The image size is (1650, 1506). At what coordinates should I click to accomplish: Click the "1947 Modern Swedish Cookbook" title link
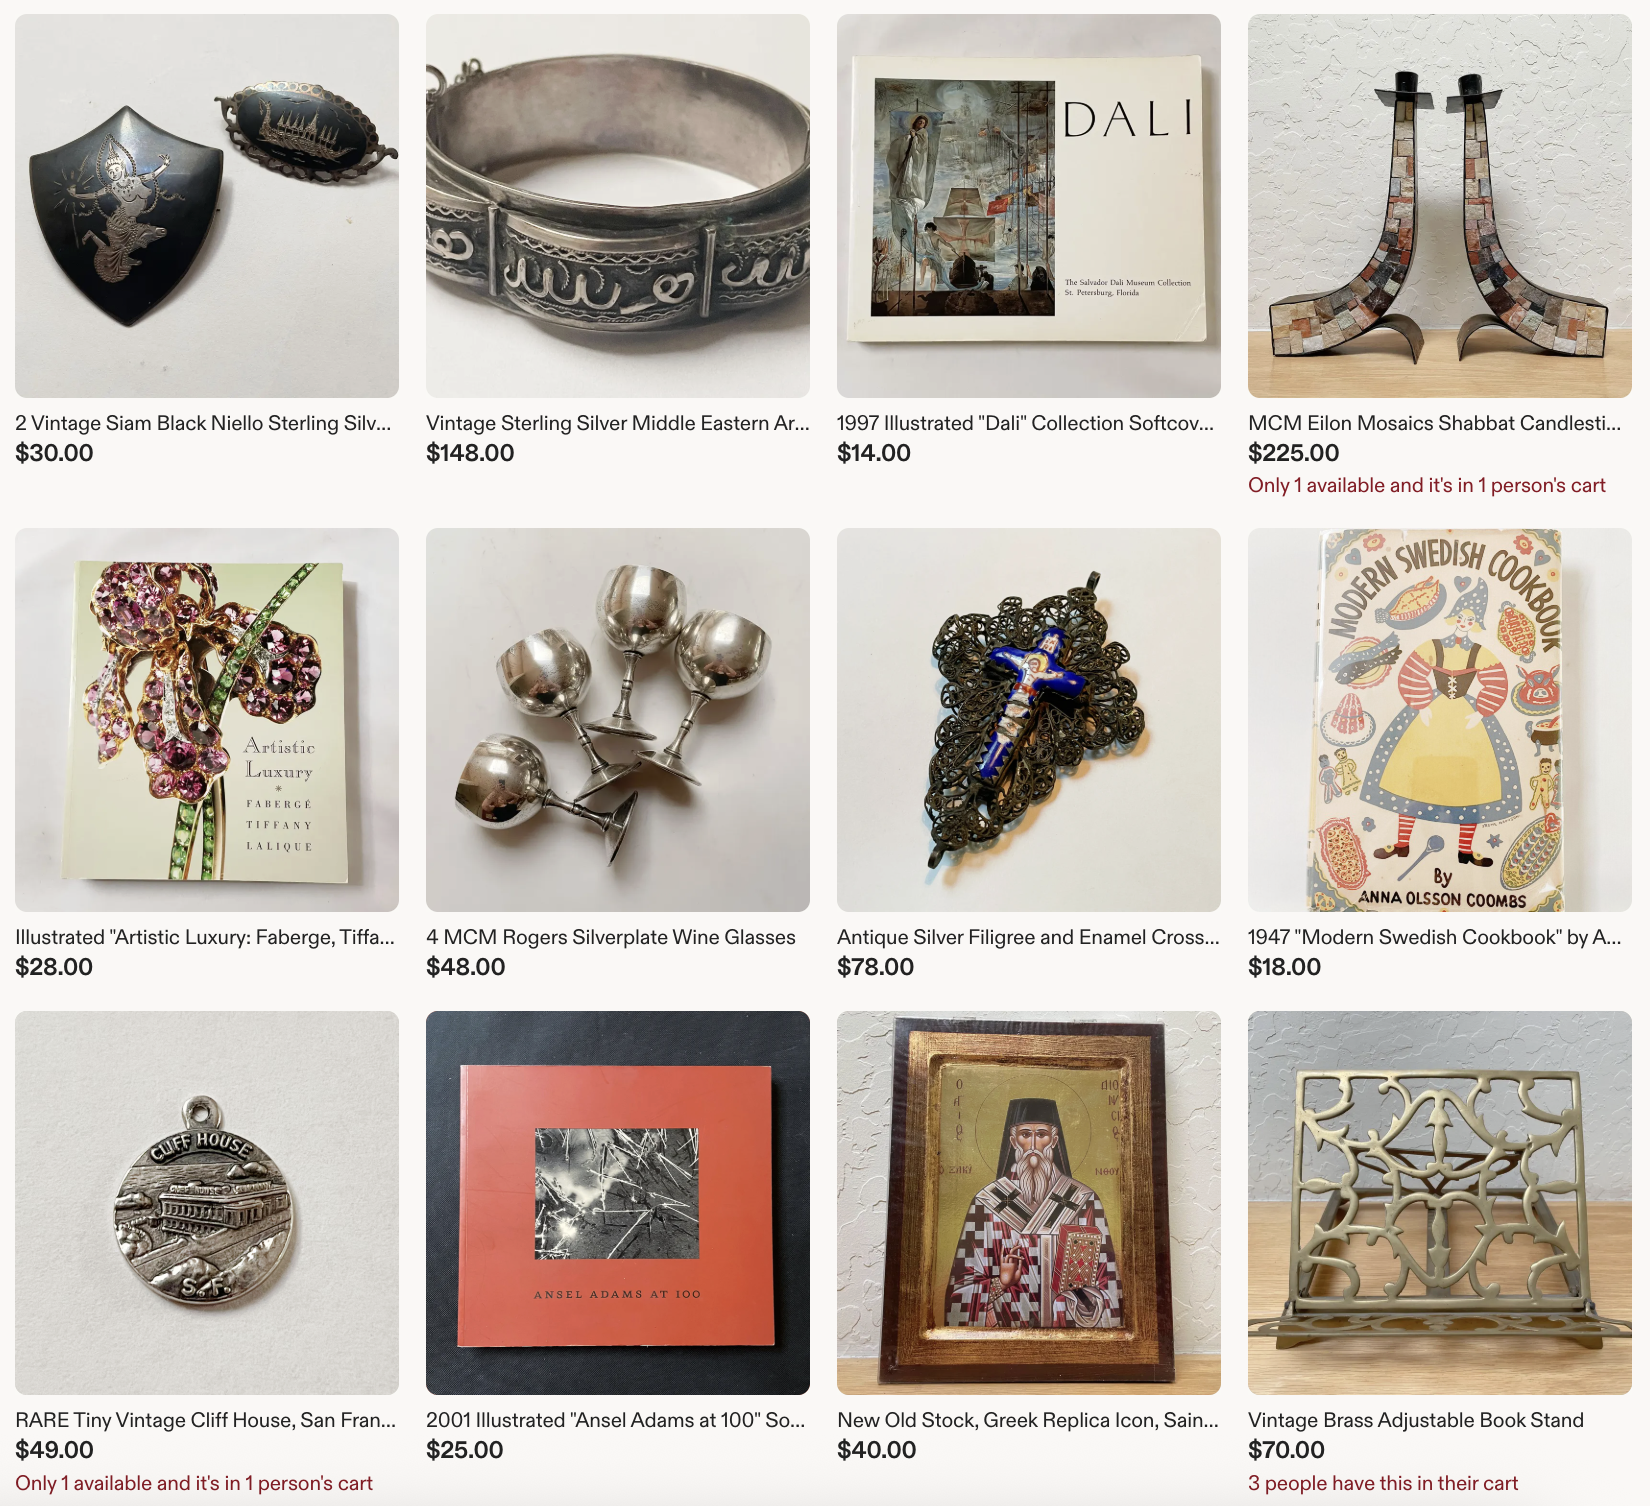[1435, 937]
